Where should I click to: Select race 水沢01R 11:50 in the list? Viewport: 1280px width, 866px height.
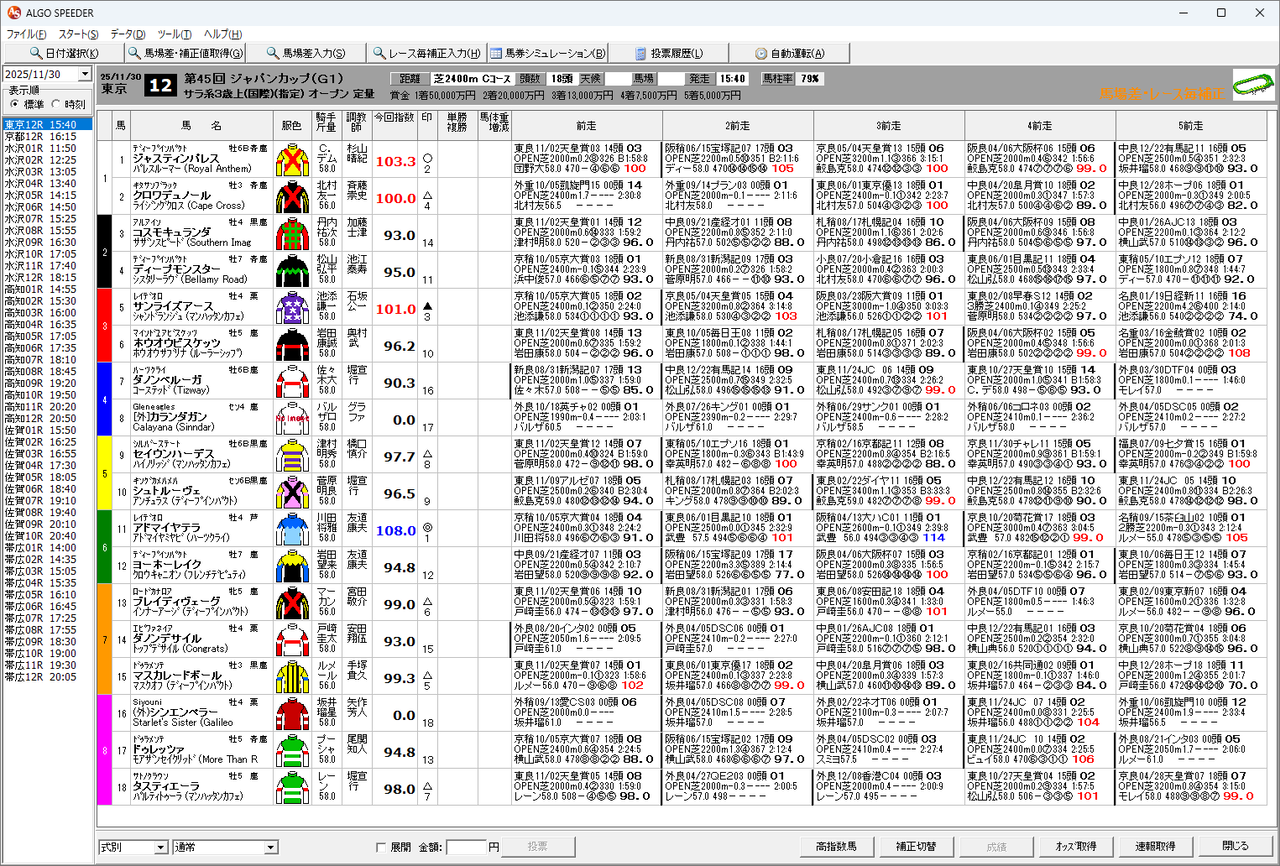pyautogui.click(x=47, y=148)
